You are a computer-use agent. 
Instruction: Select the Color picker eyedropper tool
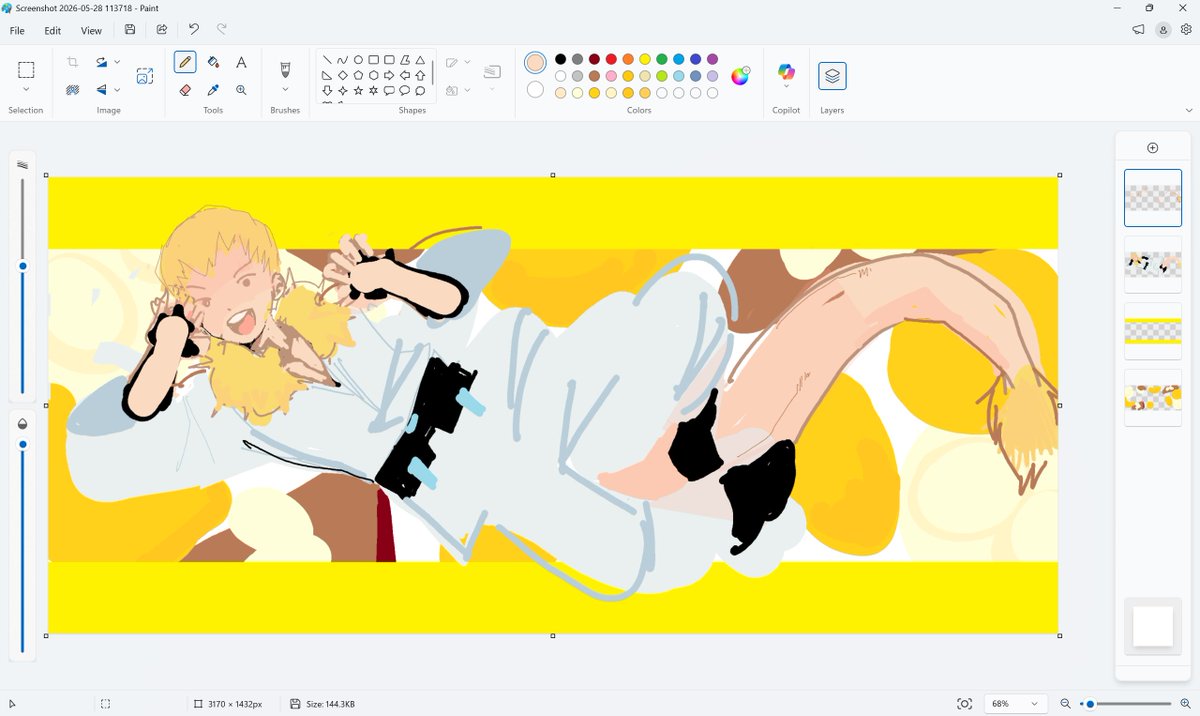(x=213, y=89)
